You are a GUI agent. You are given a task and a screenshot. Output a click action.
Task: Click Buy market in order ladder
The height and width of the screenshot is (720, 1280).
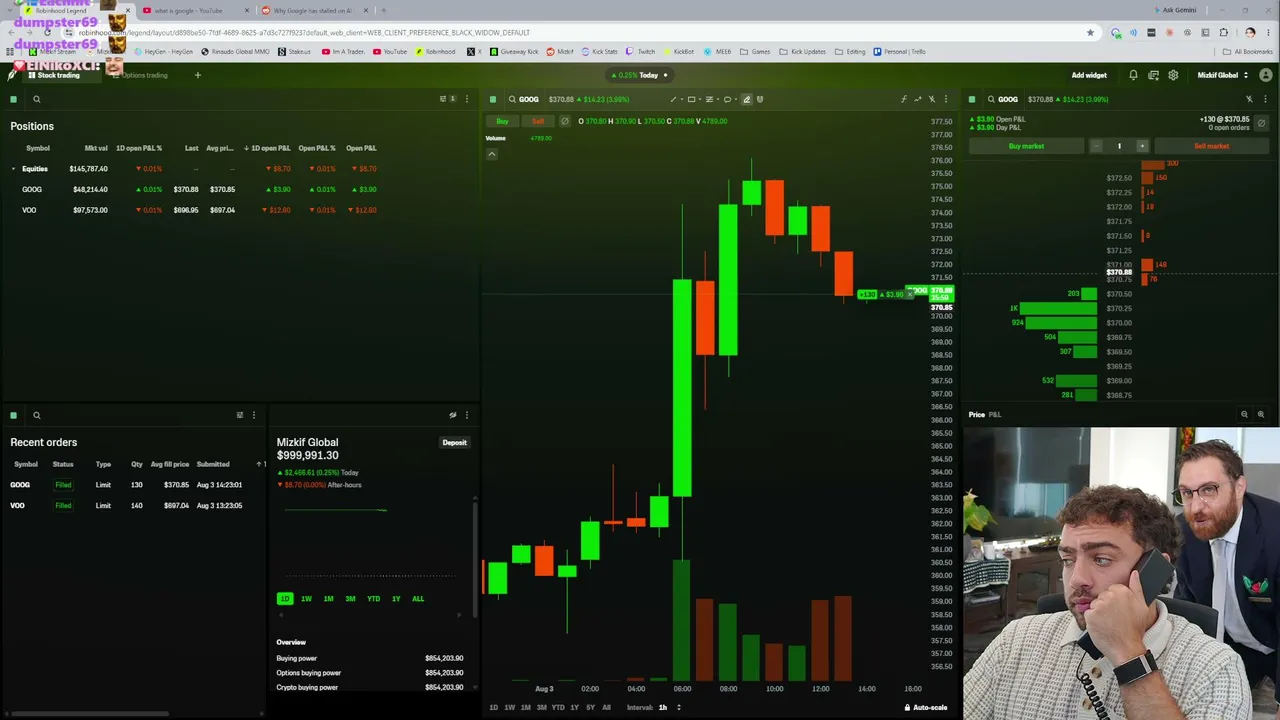1026,146
